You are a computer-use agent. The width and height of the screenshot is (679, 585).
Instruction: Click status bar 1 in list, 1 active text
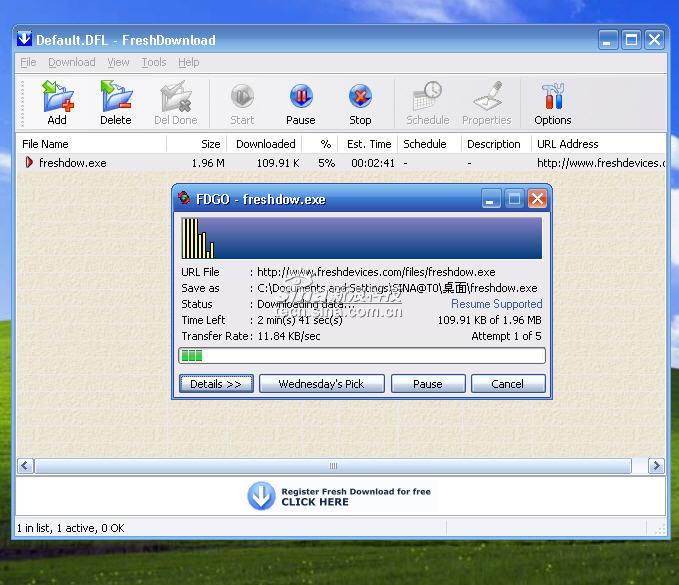(x=71, y=528)
